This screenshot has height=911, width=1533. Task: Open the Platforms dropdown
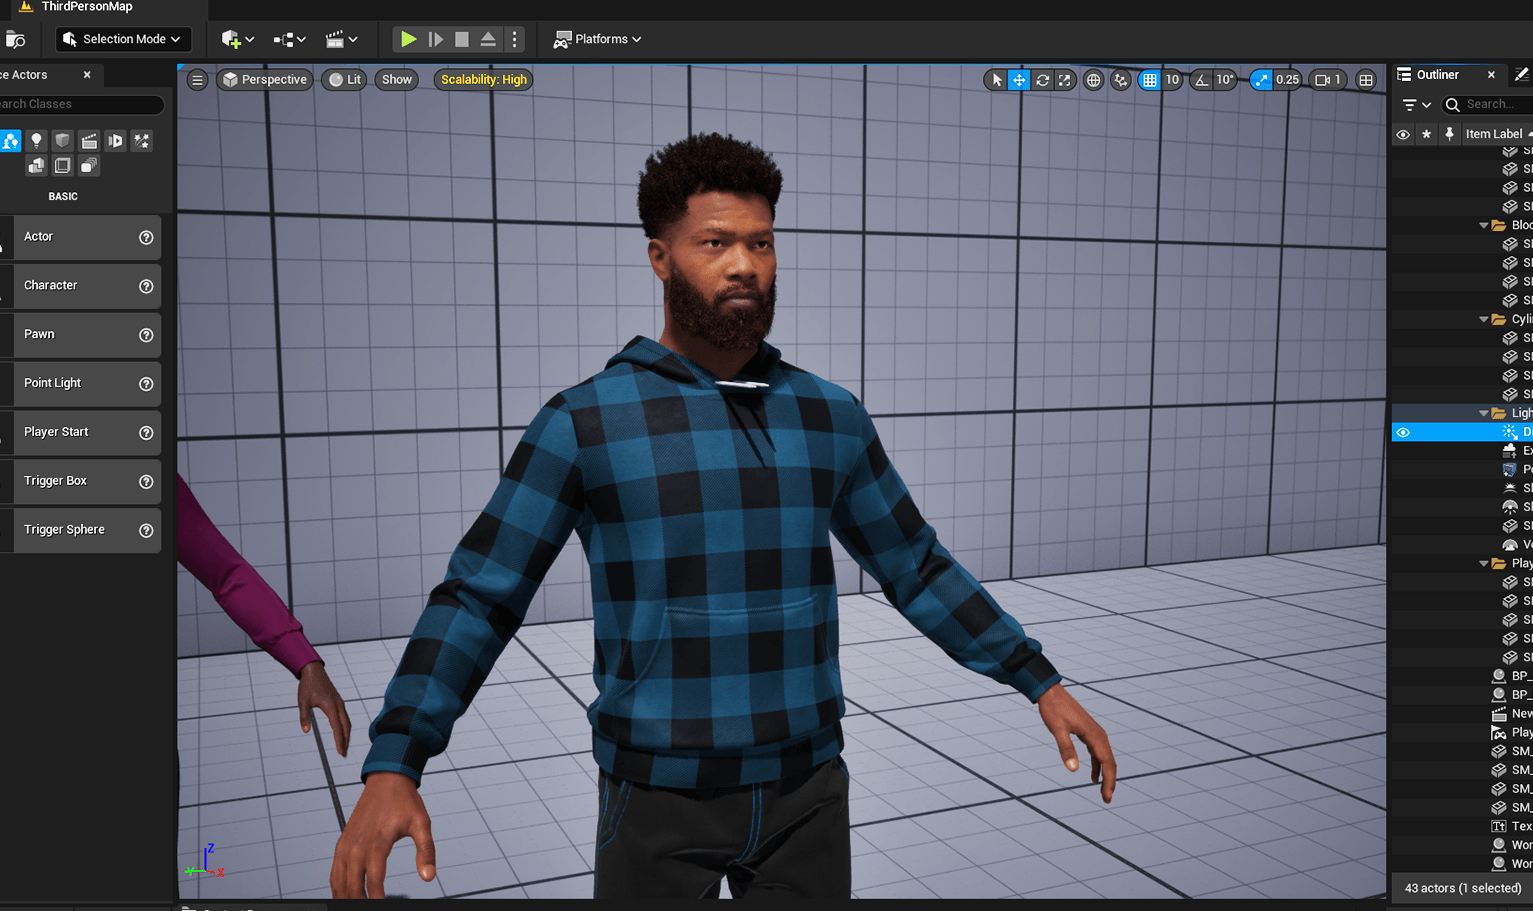point(597,39)
